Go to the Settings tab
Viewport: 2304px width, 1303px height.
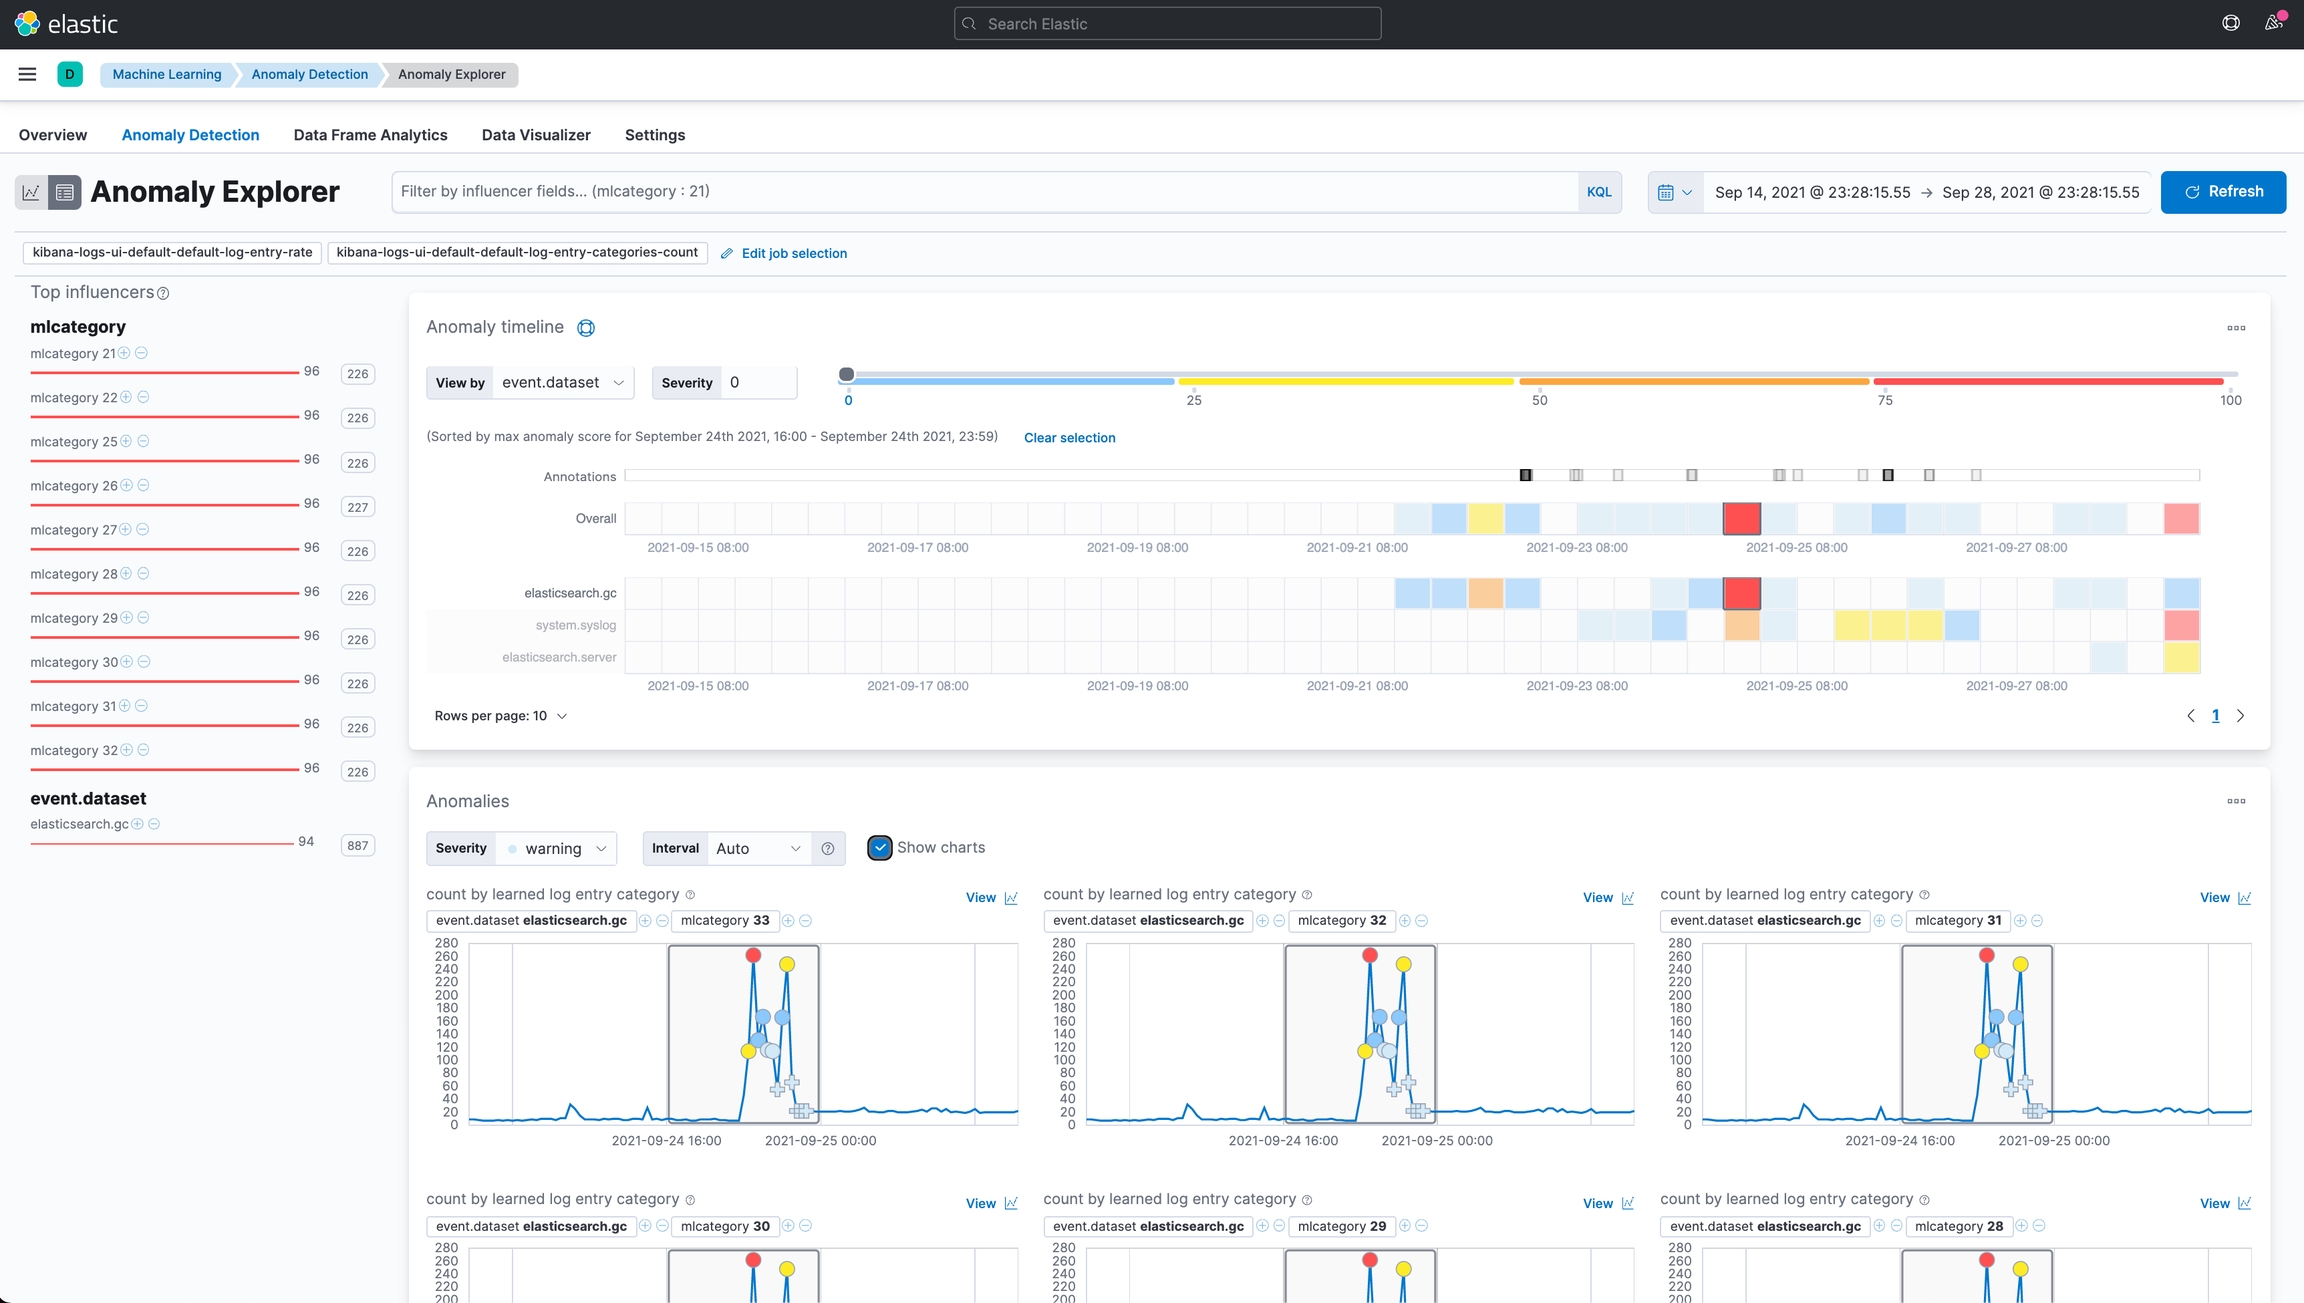click(655, 135)
